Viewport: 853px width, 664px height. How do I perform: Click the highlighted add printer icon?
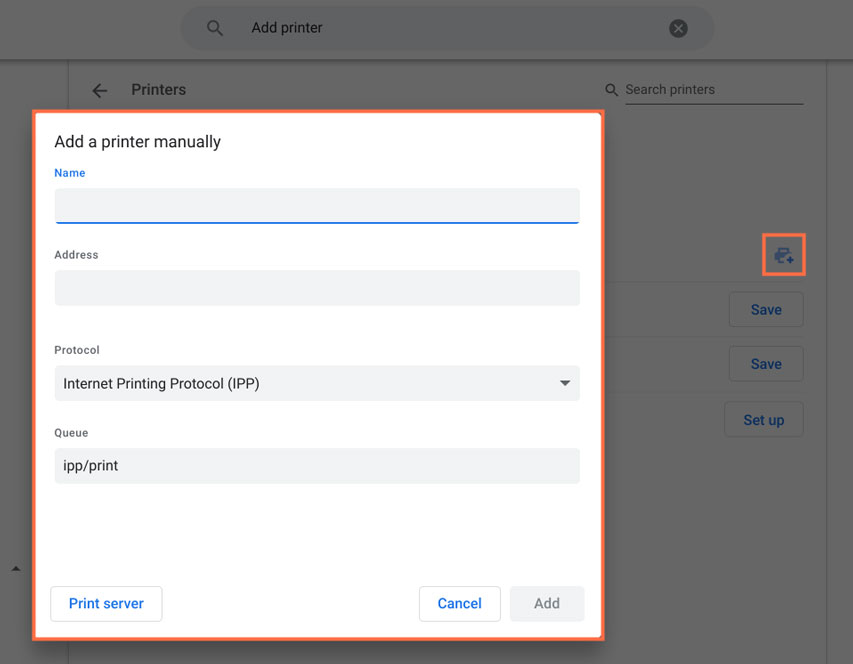point(784,255)
